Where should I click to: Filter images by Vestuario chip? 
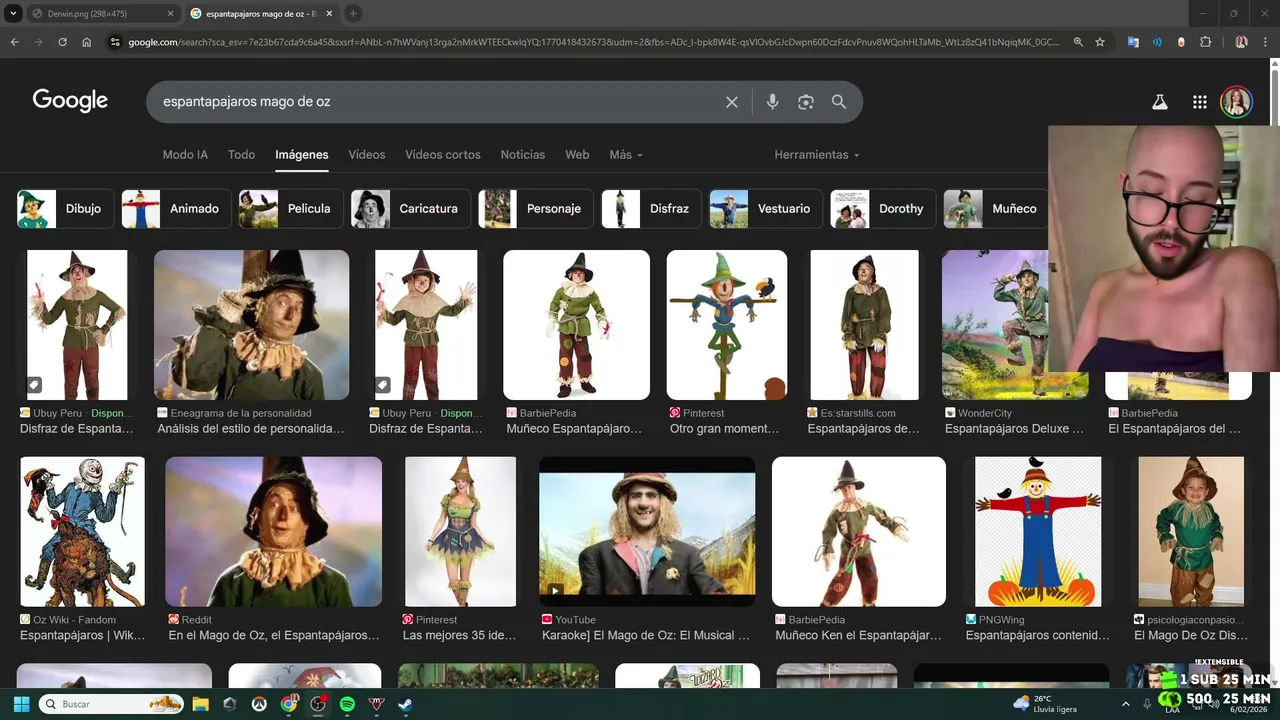pyautogui.click(x=766, y=209)
